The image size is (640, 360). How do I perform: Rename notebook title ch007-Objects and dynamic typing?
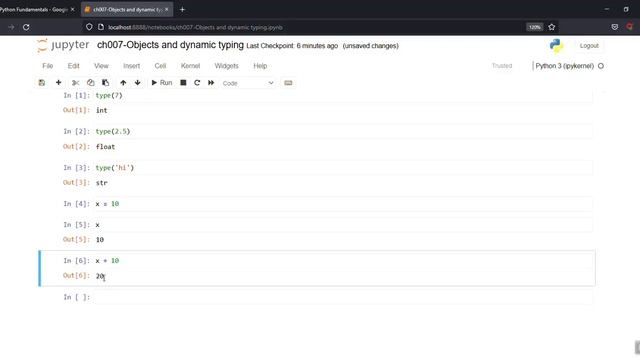tap(170, 45)
